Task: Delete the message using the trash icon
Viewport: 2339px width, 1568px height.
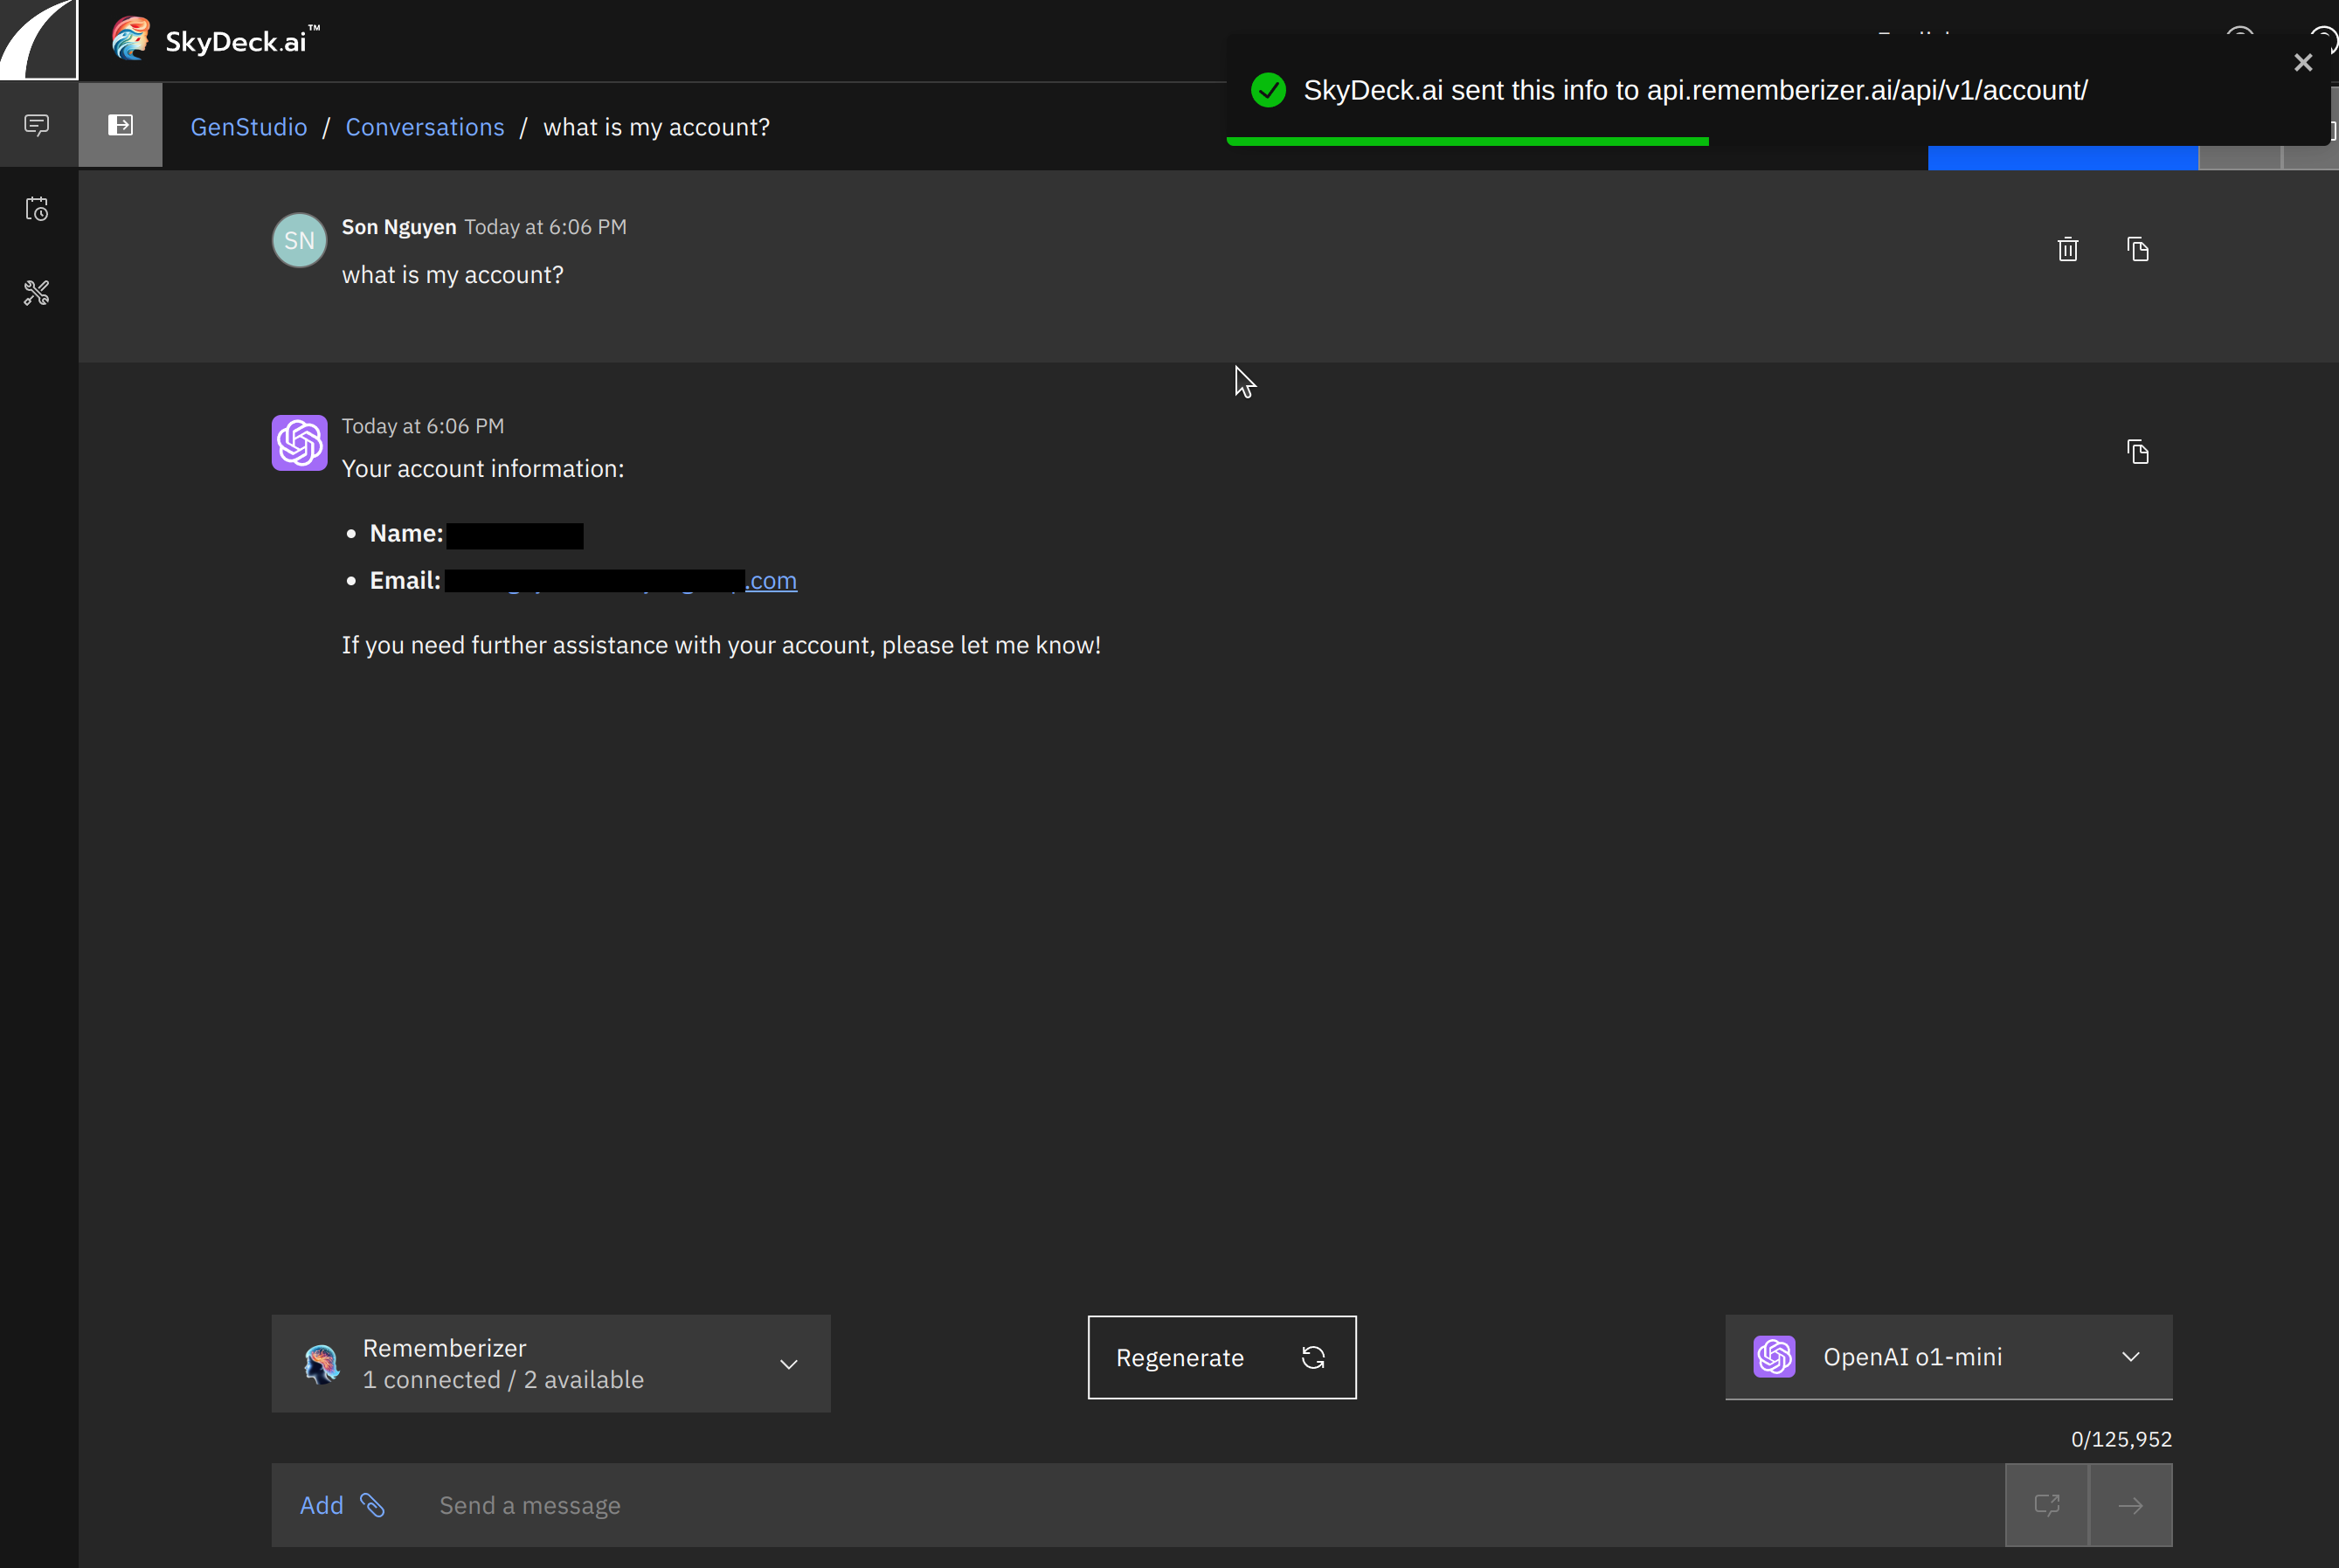Action: point(2068,249)
